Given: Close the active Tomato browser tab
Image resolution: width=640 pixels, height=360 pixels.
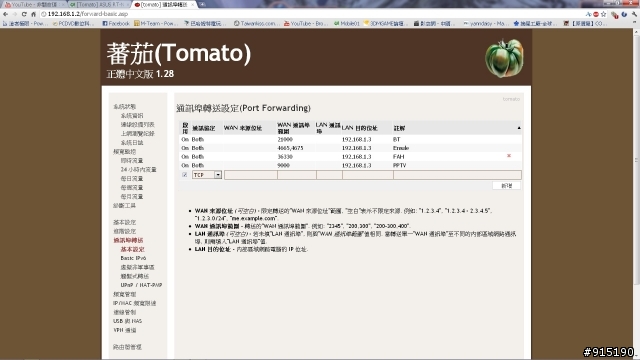Looking at the screenshot, I should [x=193, y=4].
